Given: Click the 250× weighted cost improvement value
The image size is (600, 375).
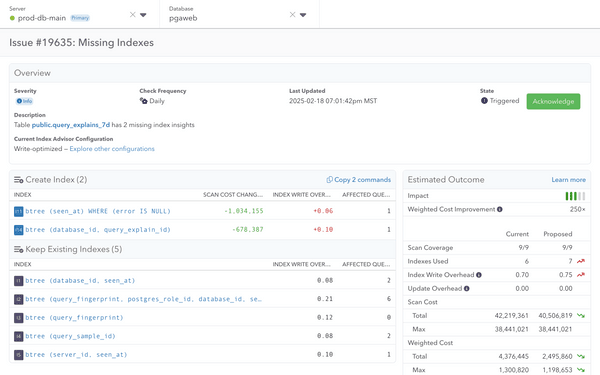Looking at the screenshot, I should [x=577, y=209].
